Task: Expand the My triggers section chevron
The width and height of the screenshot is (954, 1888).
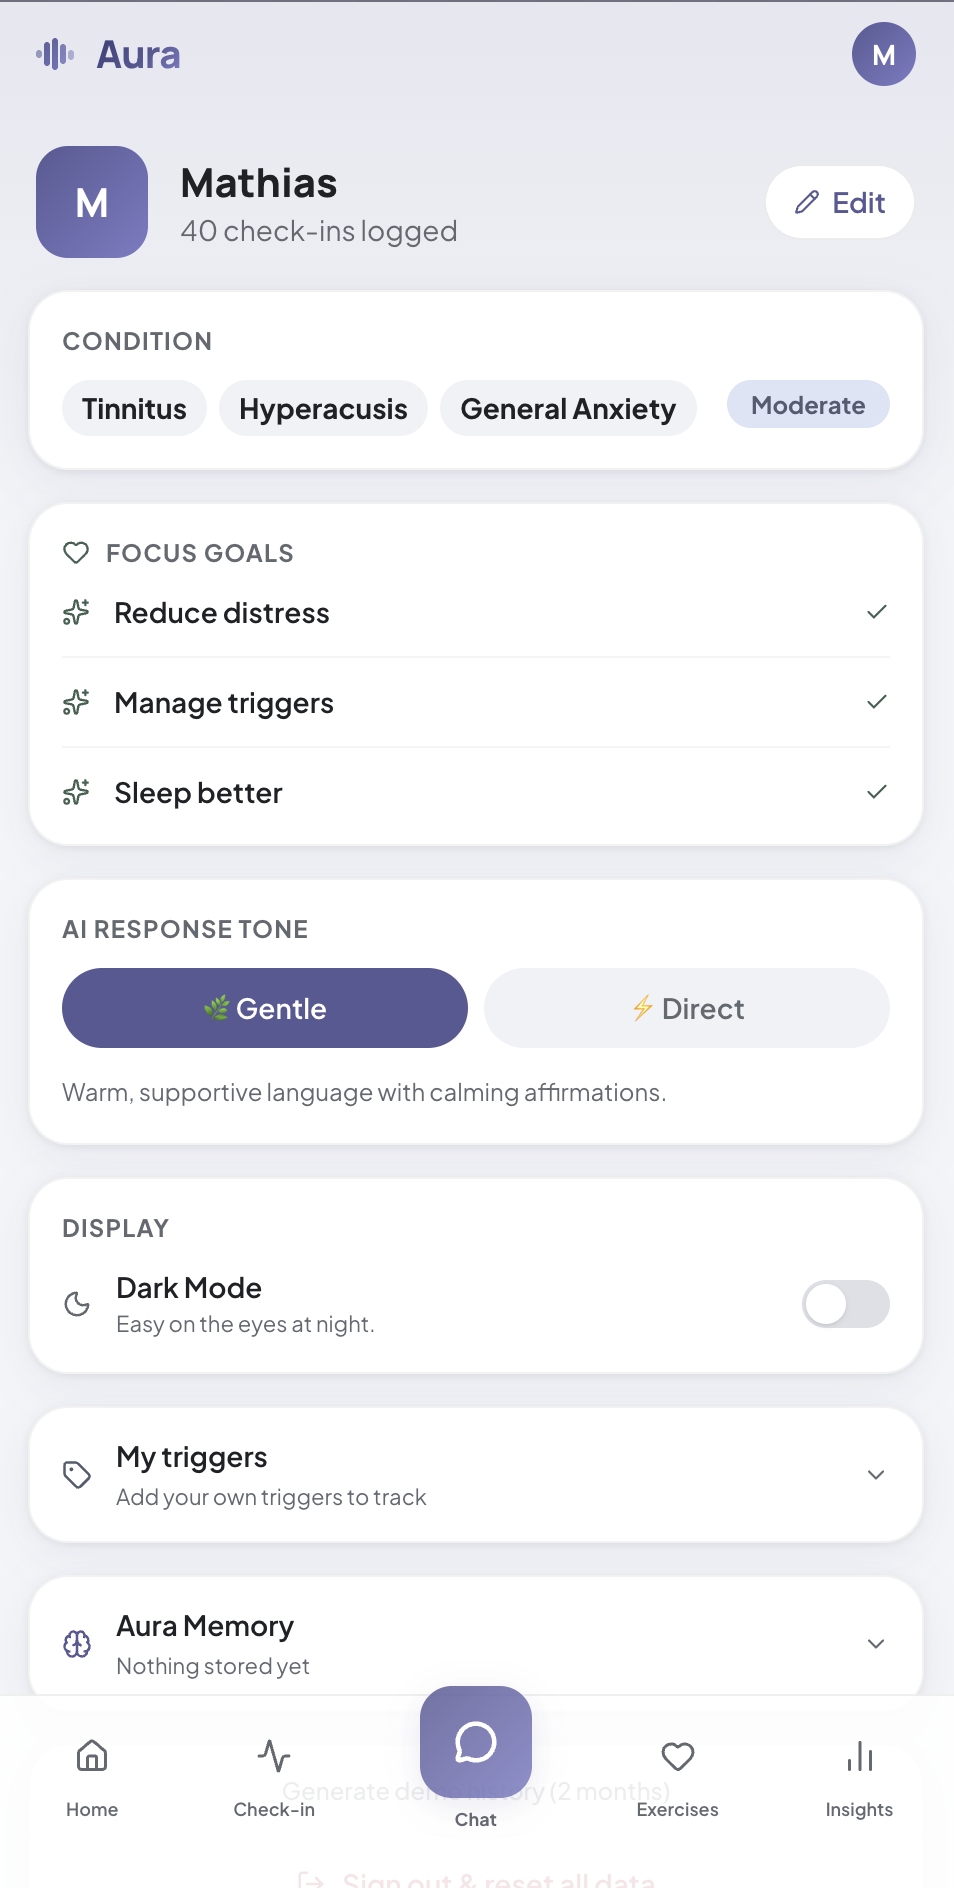Action: coord(876,1475)
